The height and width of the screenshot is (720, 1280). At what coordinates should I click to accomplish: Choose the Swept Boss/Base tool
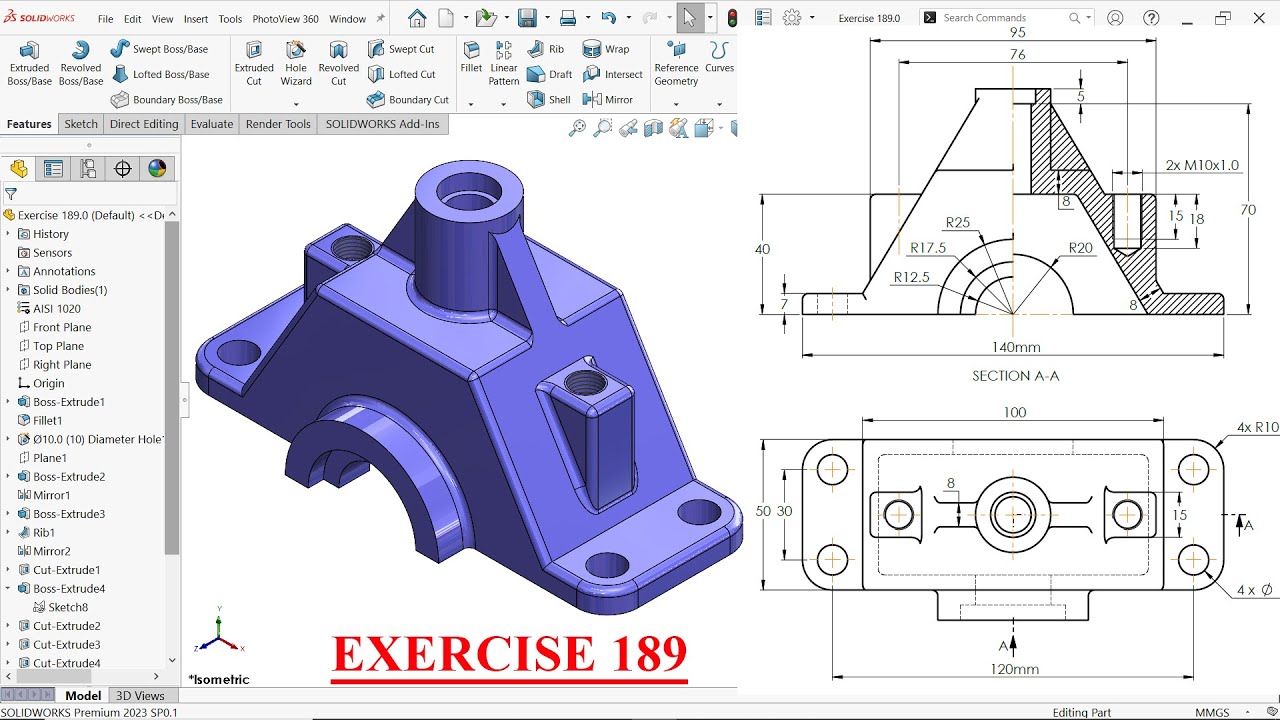pyautogui.click(x=160, y=49)
